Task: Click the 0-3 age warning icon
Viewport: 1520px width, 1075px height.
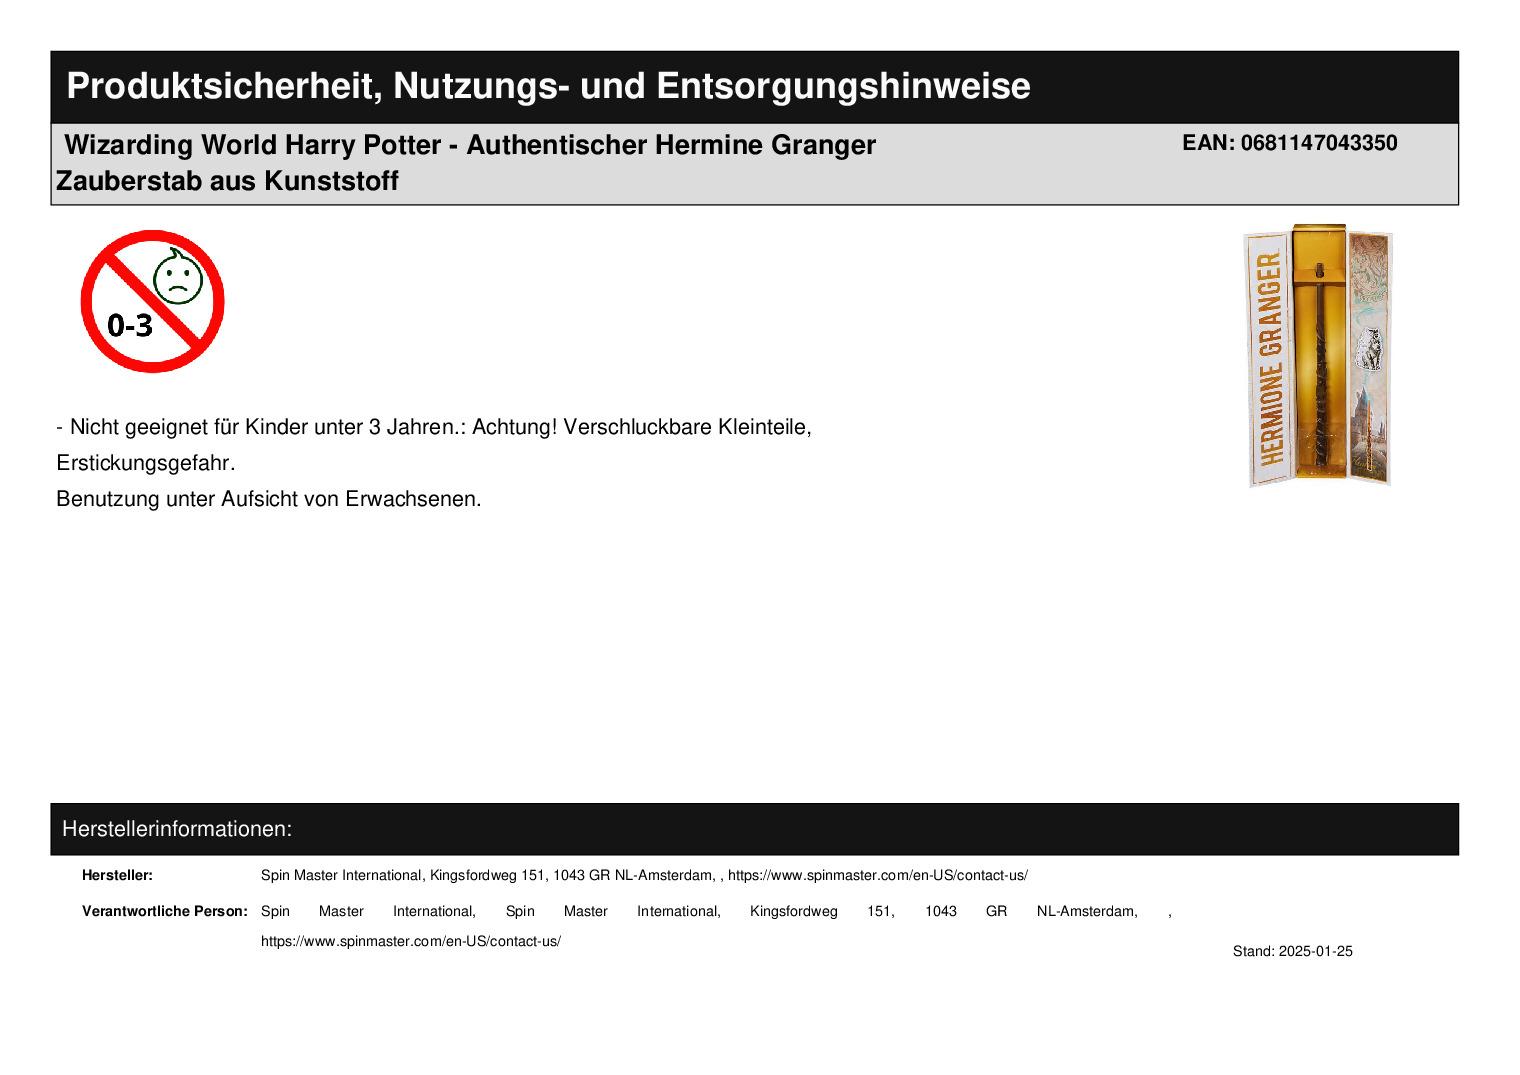Action: pos(152,301)
